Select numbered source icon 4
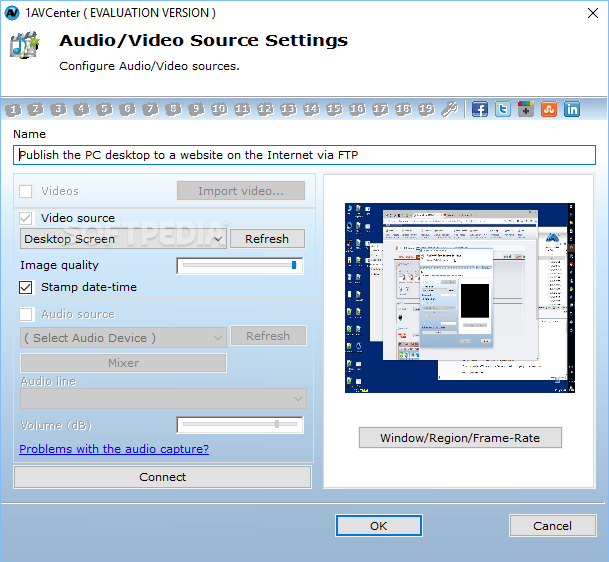This screenshot has width=609, height=562. point(82,110)
